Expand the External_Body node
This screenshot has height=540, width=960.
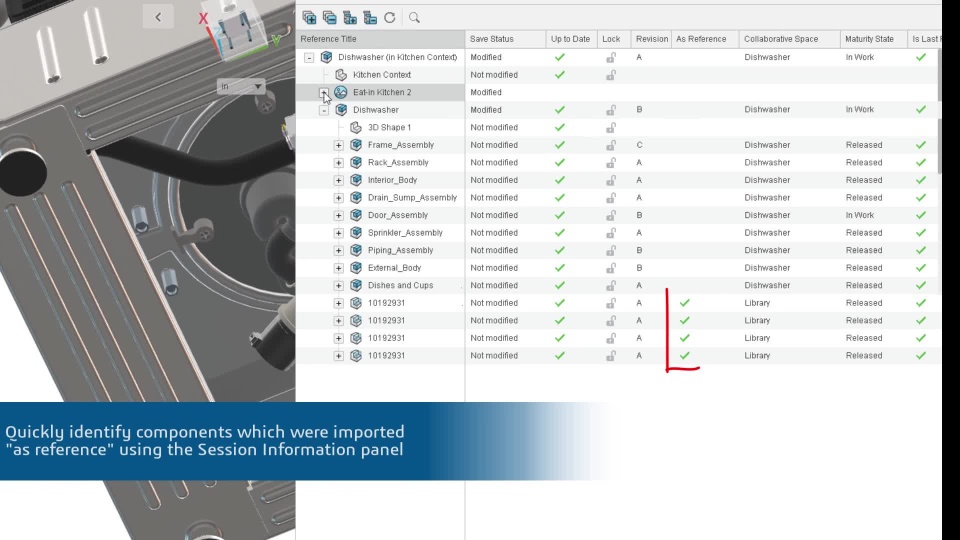[x=339, y=268]
